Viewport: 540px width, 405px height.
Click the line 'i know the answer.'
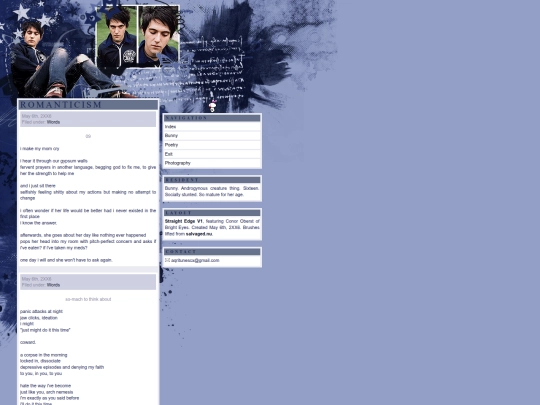(x=39, y=223)
